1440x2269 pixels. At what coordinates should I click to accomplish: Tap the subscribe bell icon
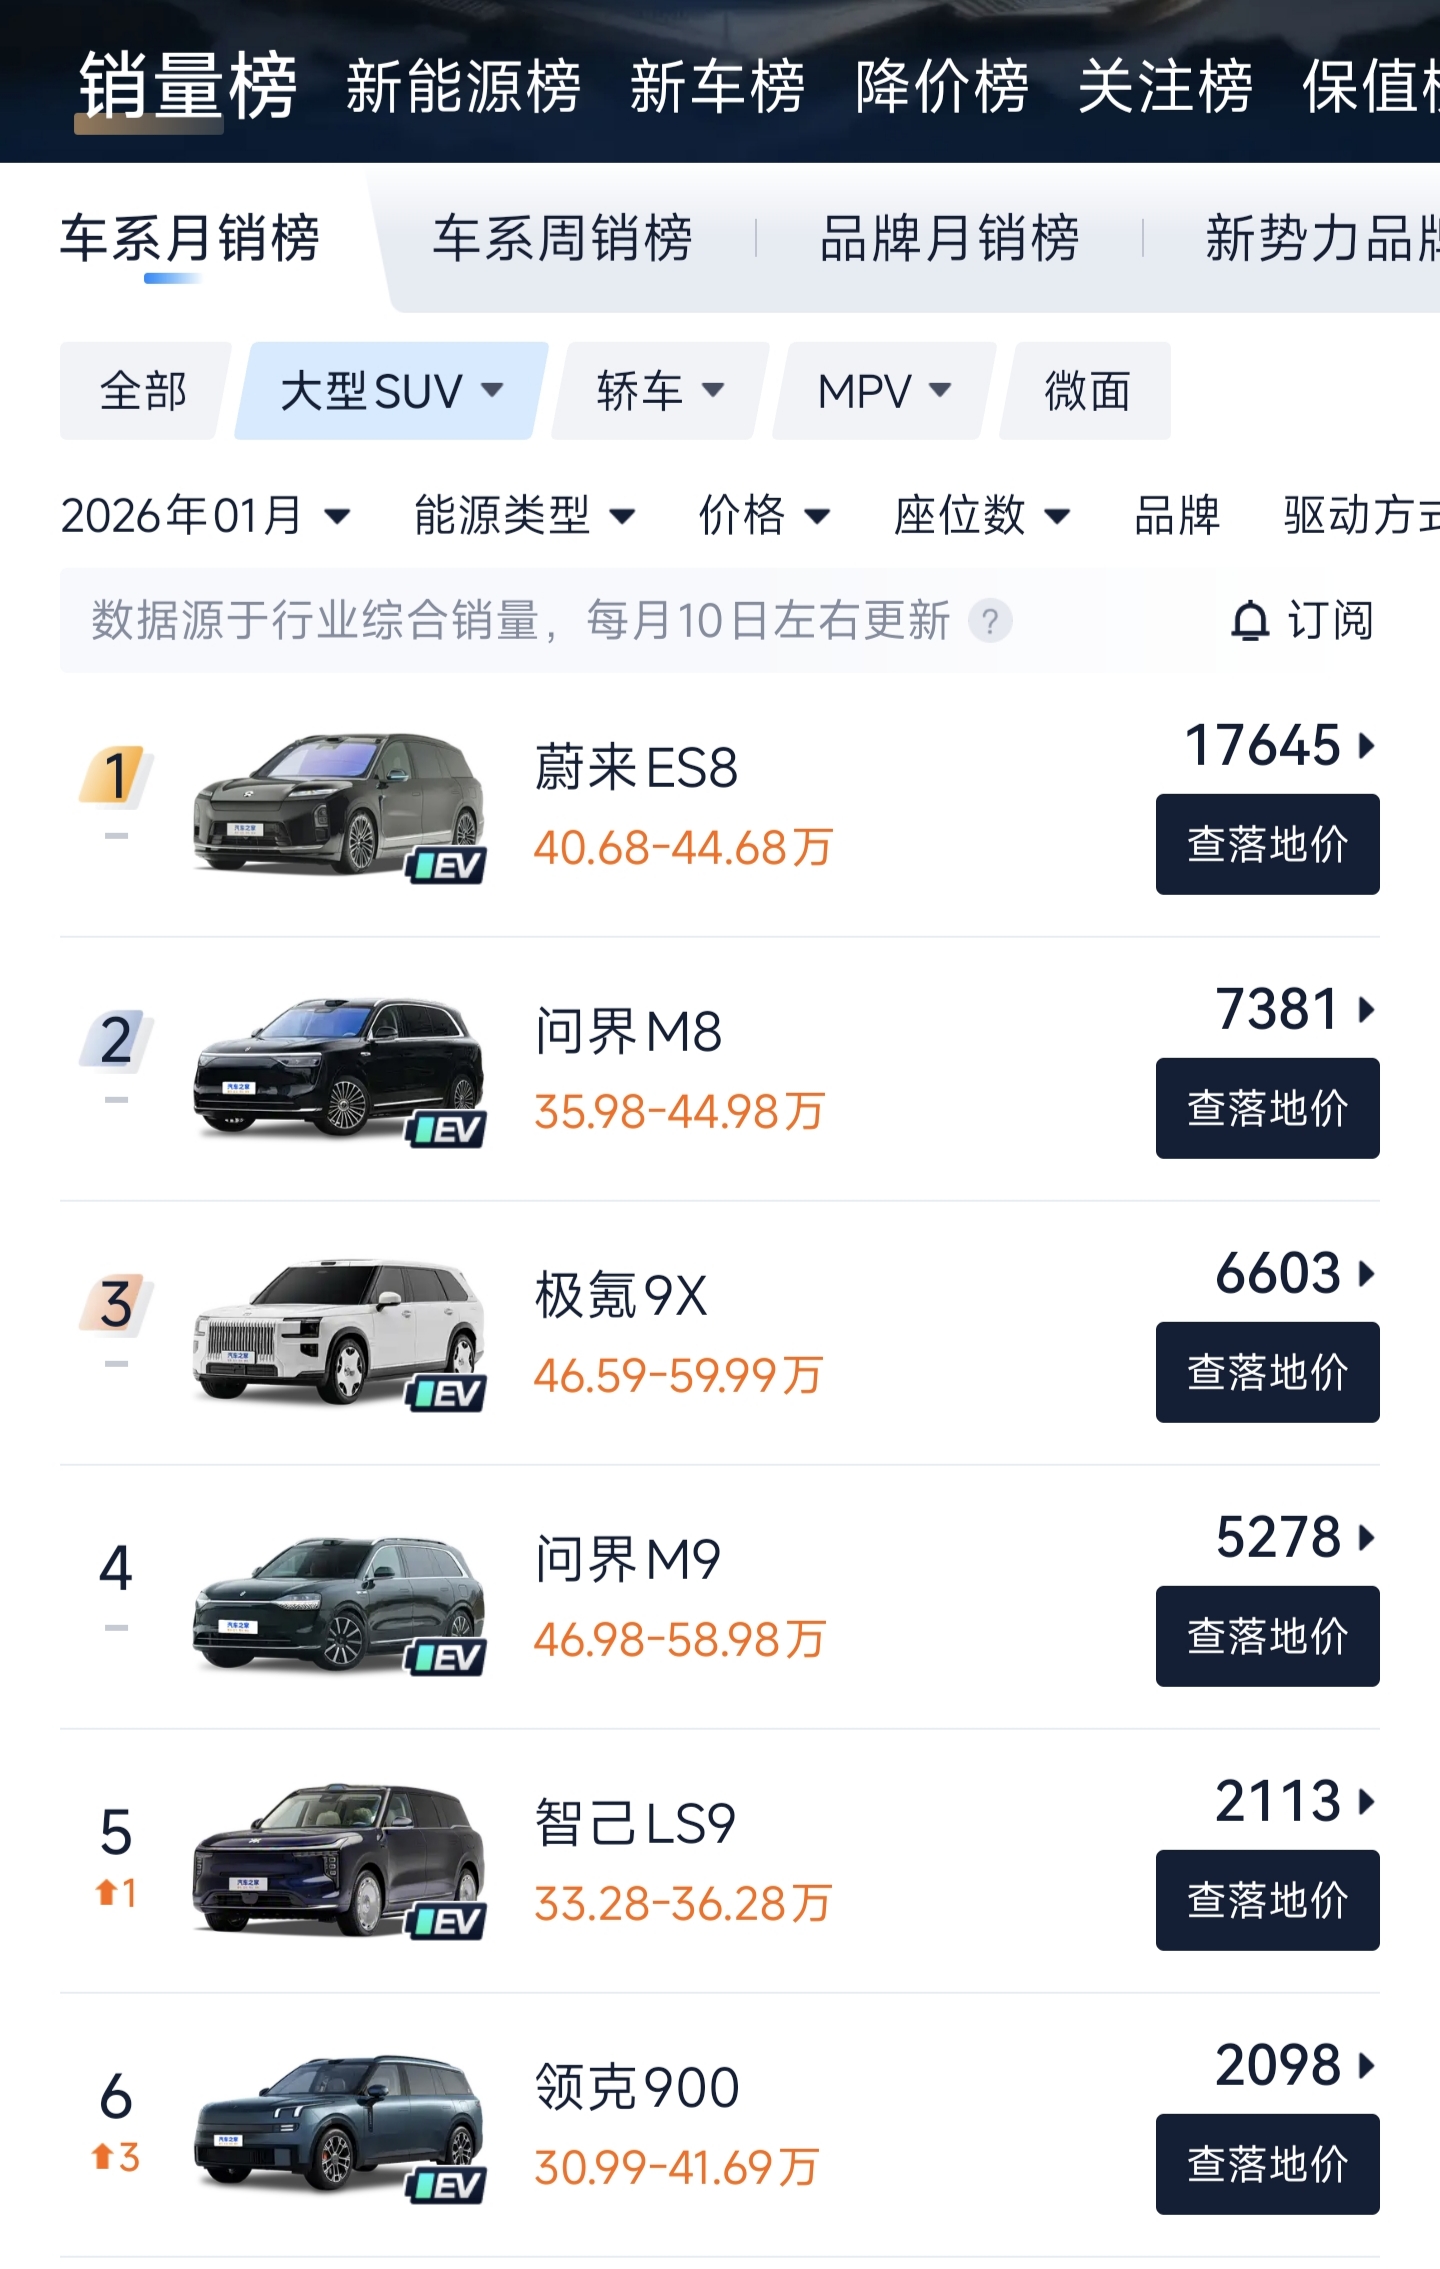(1249, 621)
